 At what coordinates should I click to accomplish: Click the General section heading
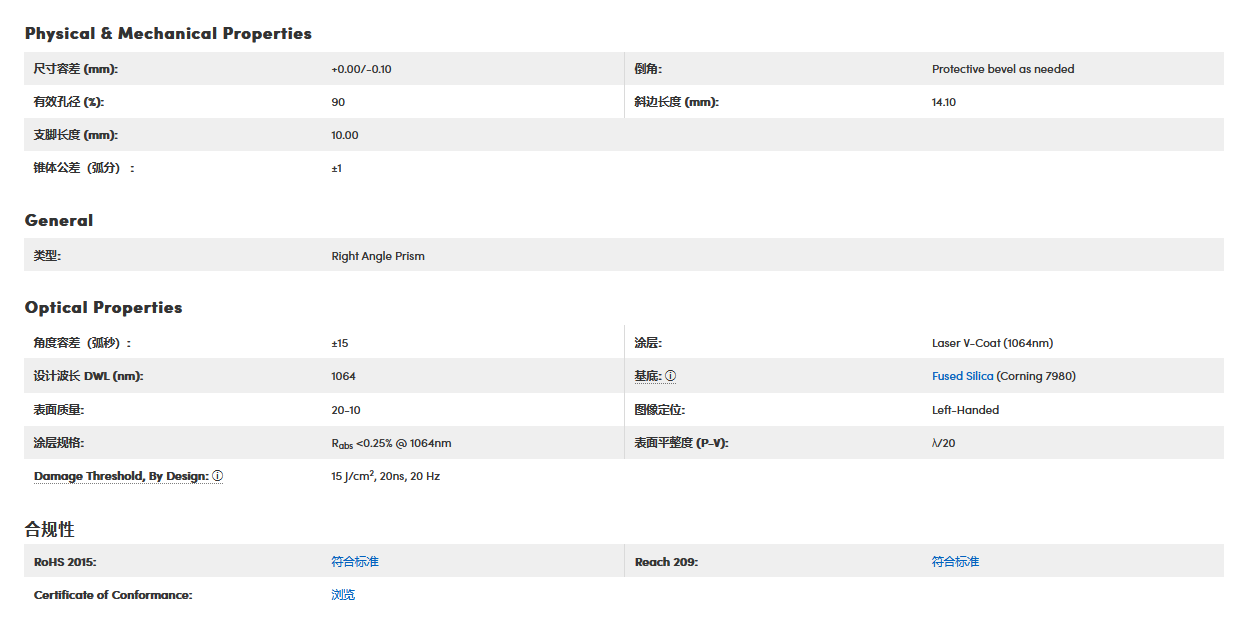click(59, 221)
